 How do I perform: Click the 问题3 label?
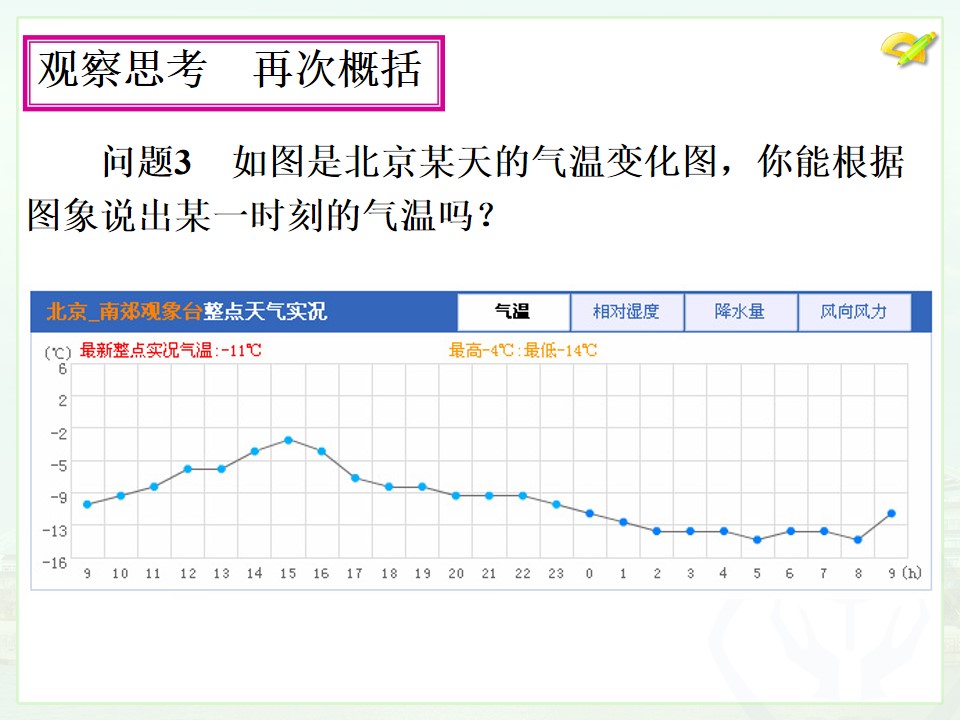coord(147,162)
